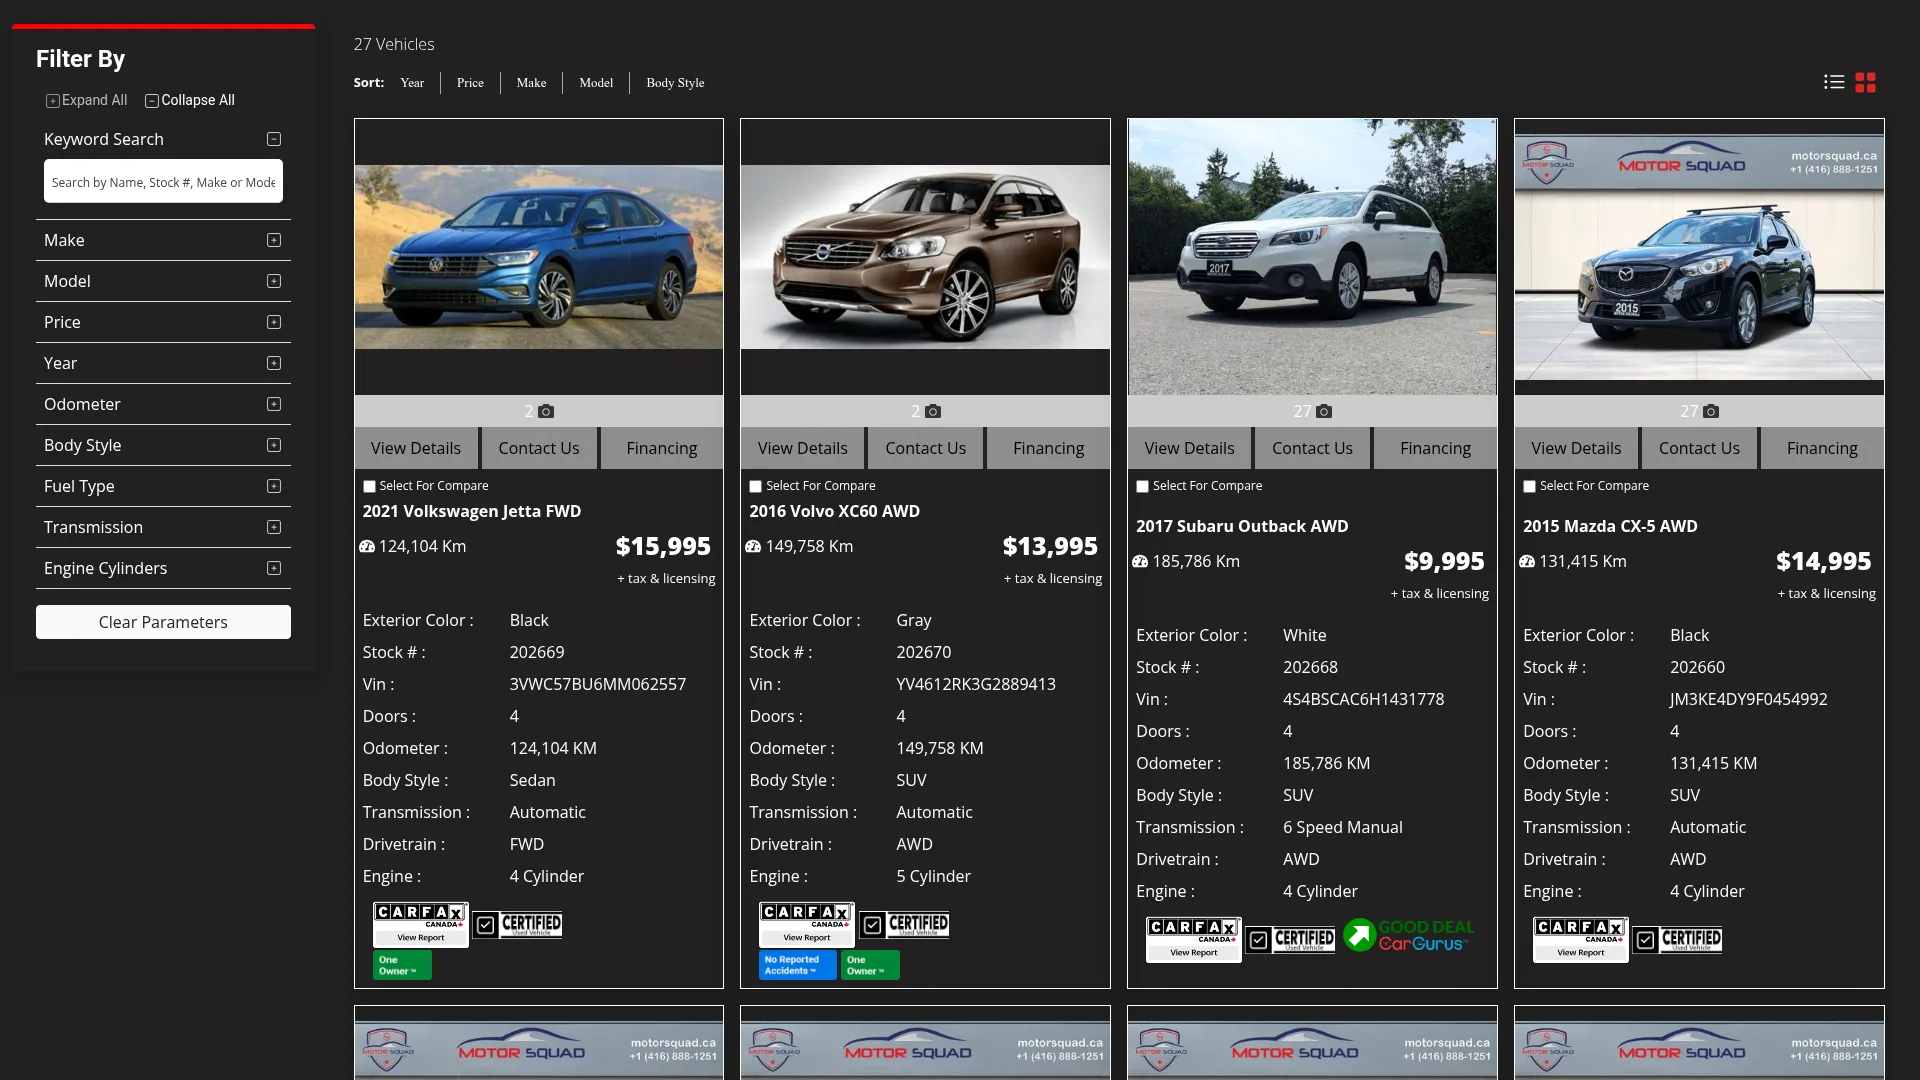
Task: Open the blue Volkswagen Jetta photo
Action: [539, 257]
